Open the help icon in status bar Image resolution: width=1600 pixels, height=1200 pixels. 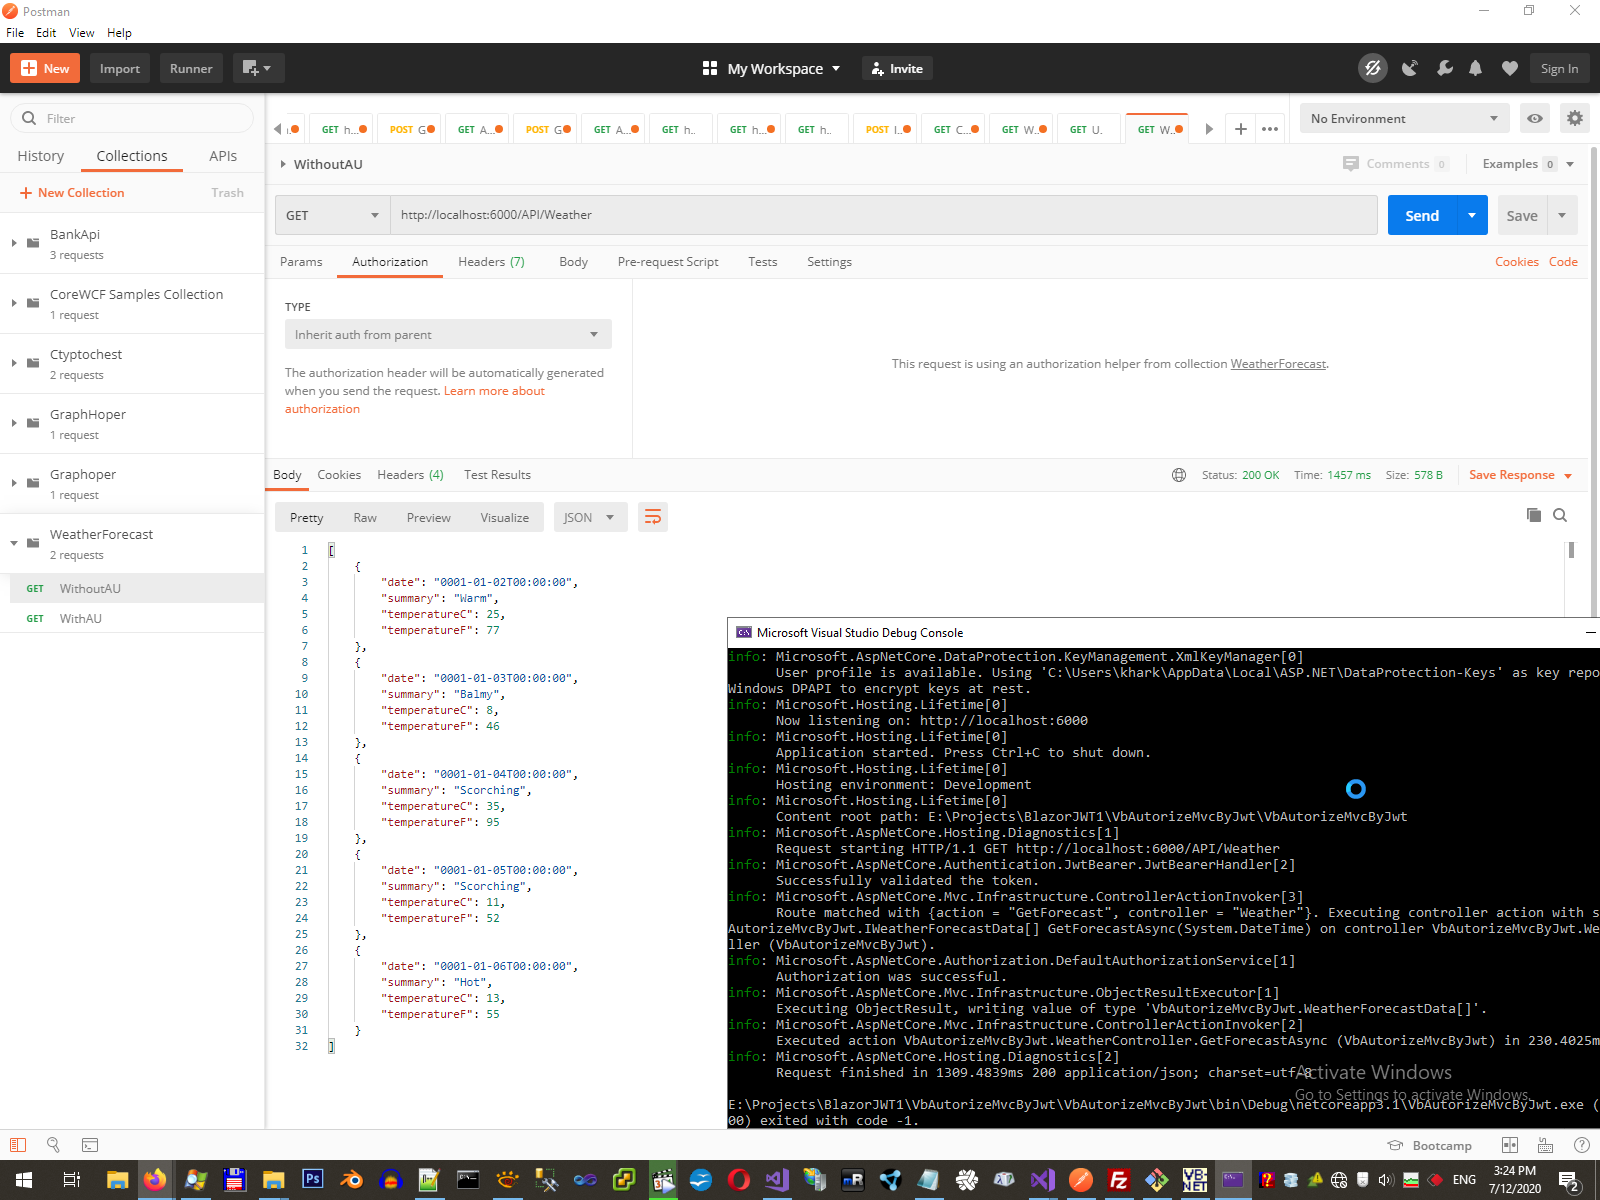[x=1581, y=1145]
